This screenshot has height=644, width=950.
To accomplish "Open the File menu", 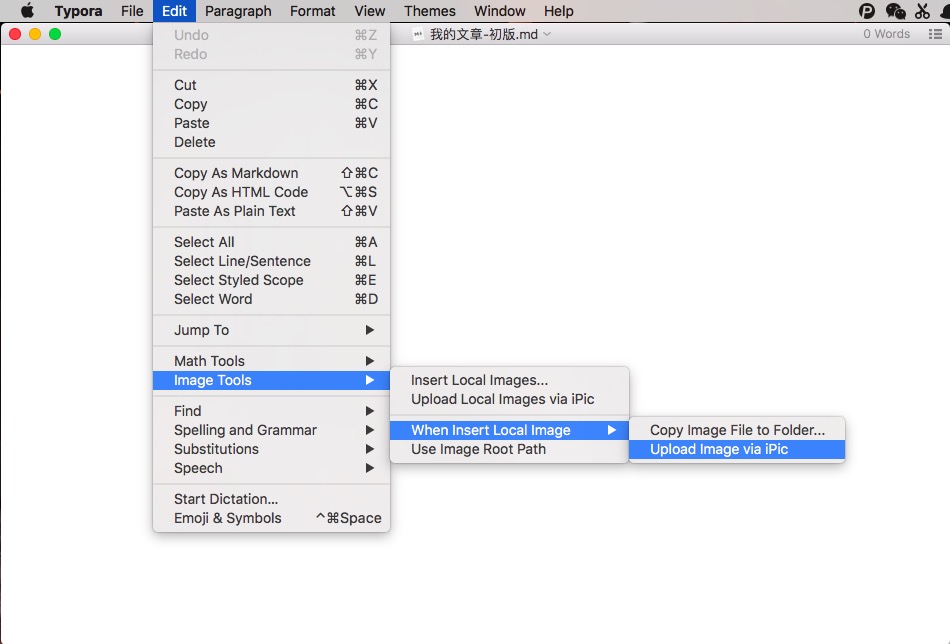I will point(132,11).
